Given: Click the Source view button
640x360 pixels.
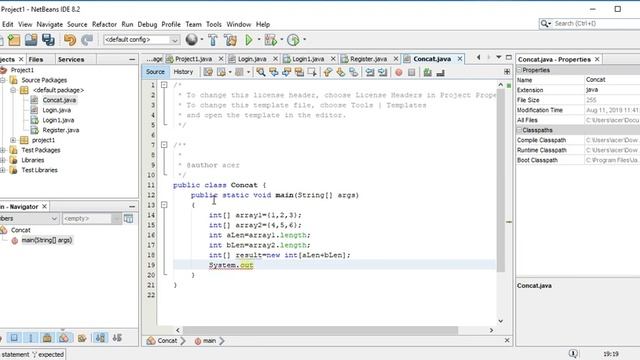Looking at the screenshot, I should point(155,72).
